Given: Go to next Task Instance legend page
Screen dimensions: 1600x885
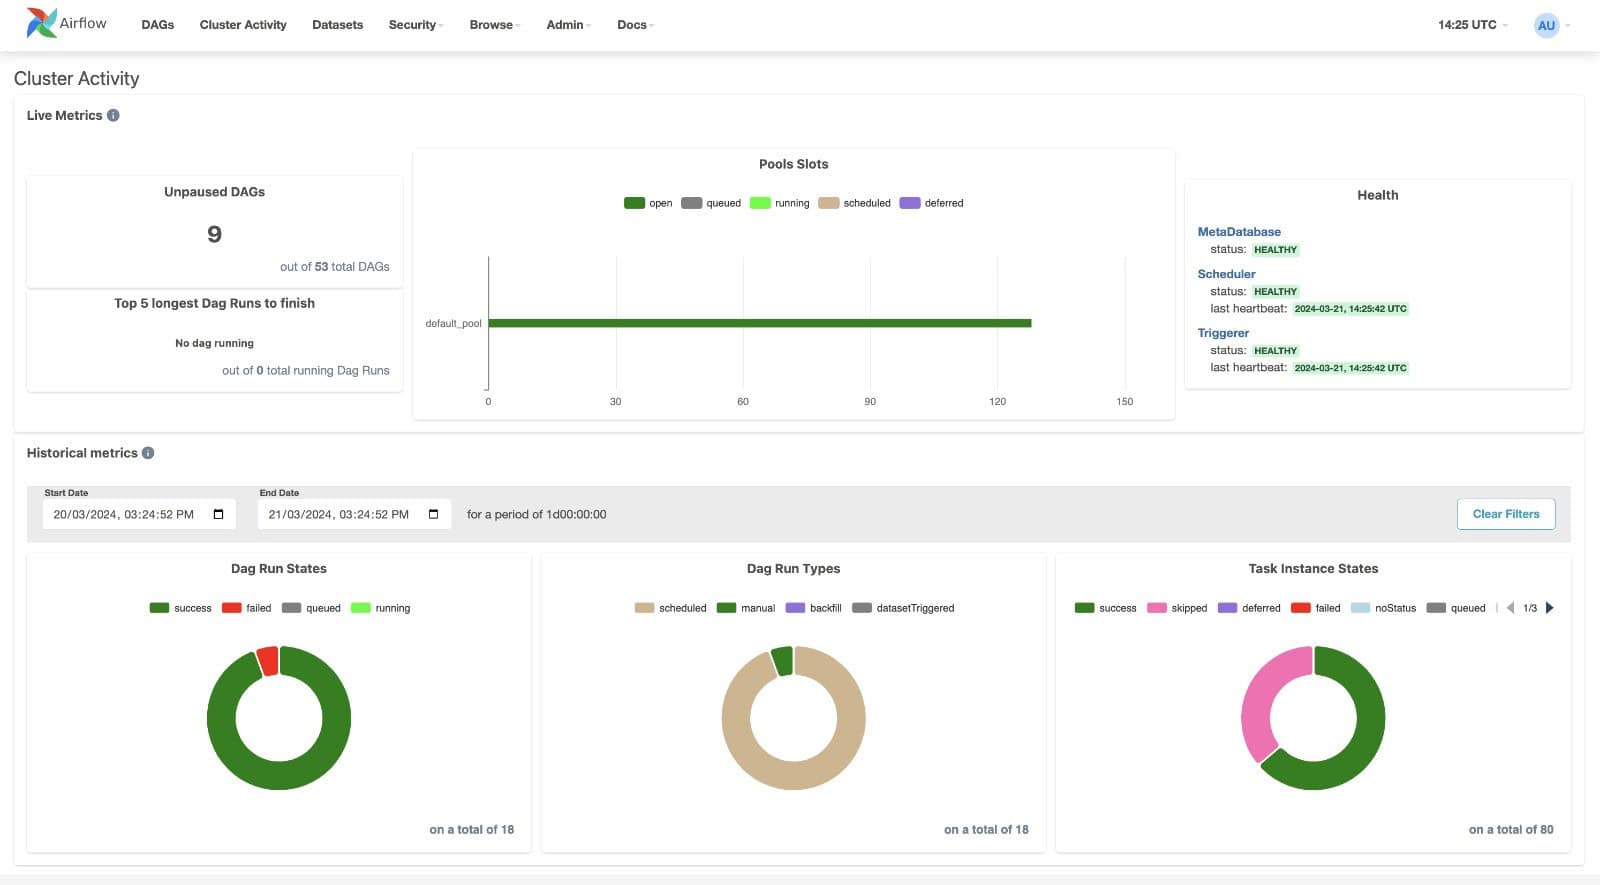Looking at the screenshot, I should click(x=1550, y=608).
